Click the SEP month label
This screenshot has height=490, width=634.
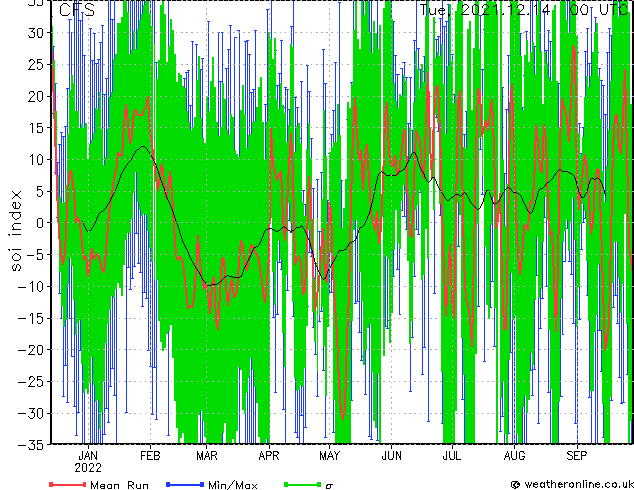coord(577,456)
